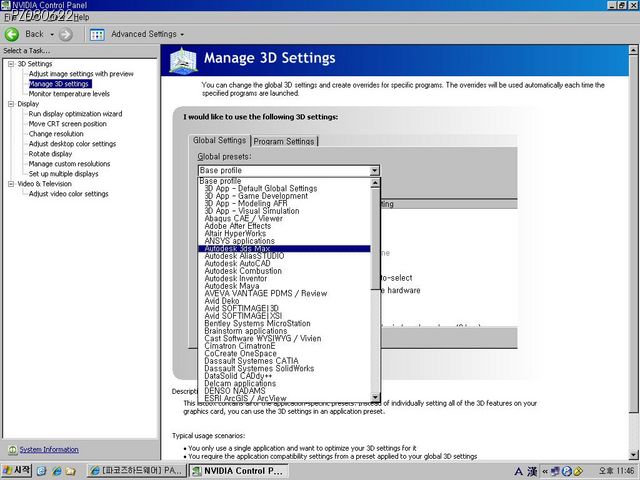Choose Autodesk 3ds Max preset

point(284,249)
